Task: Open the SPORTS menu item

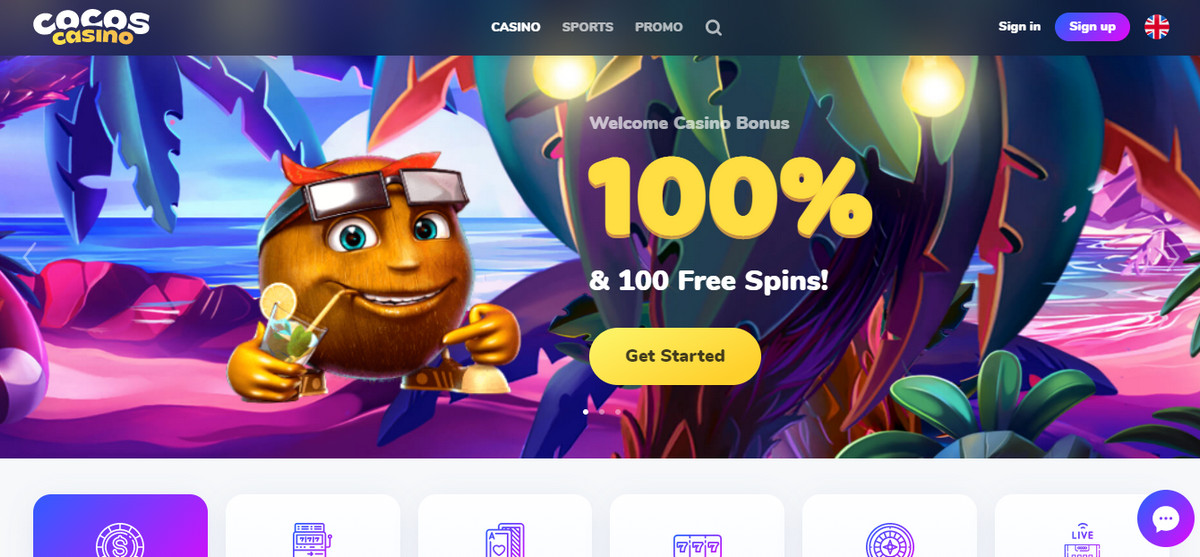Action: pyautogui.click(x=588, y=27)
